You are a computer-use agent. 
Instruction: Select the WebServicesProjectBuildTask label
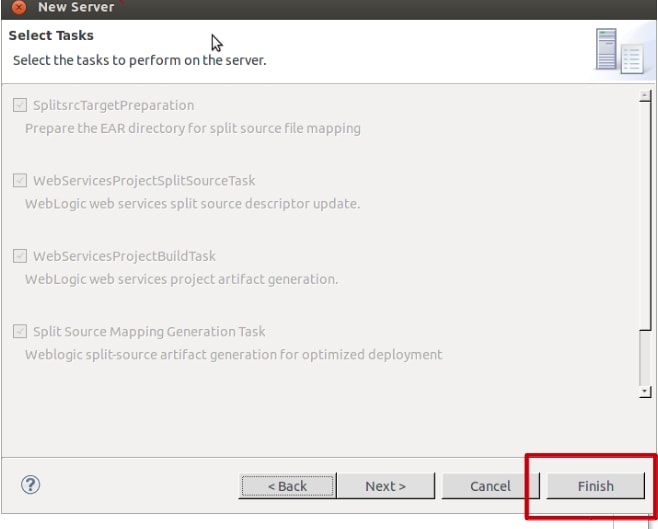click(x=124, y=256)
